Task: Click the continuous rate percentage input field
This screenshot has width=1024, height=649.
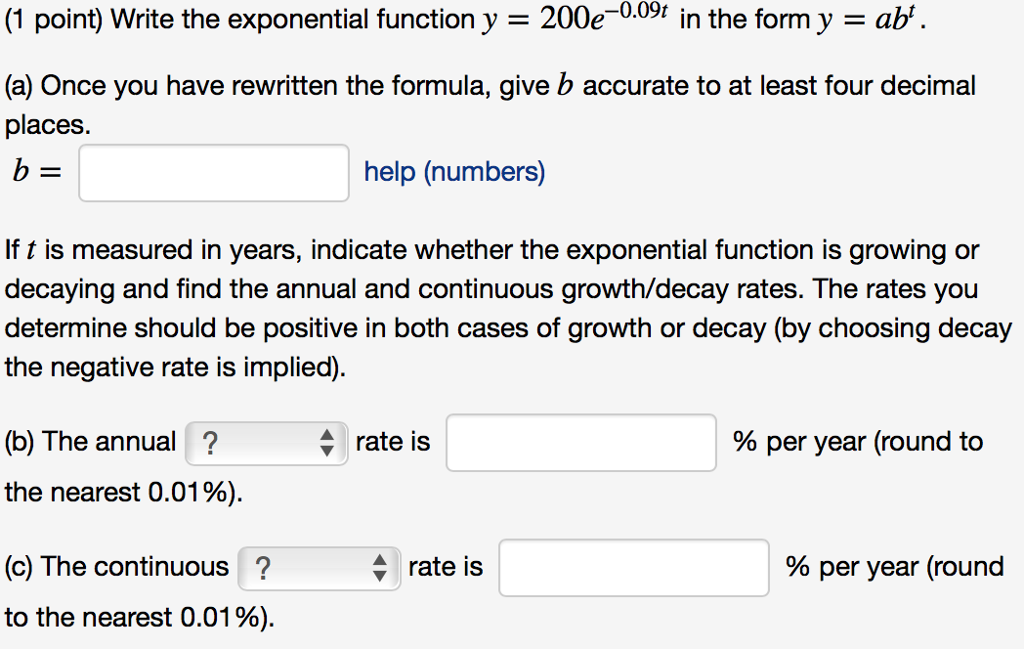Action: pyautogui.click(x=634, y=567)
